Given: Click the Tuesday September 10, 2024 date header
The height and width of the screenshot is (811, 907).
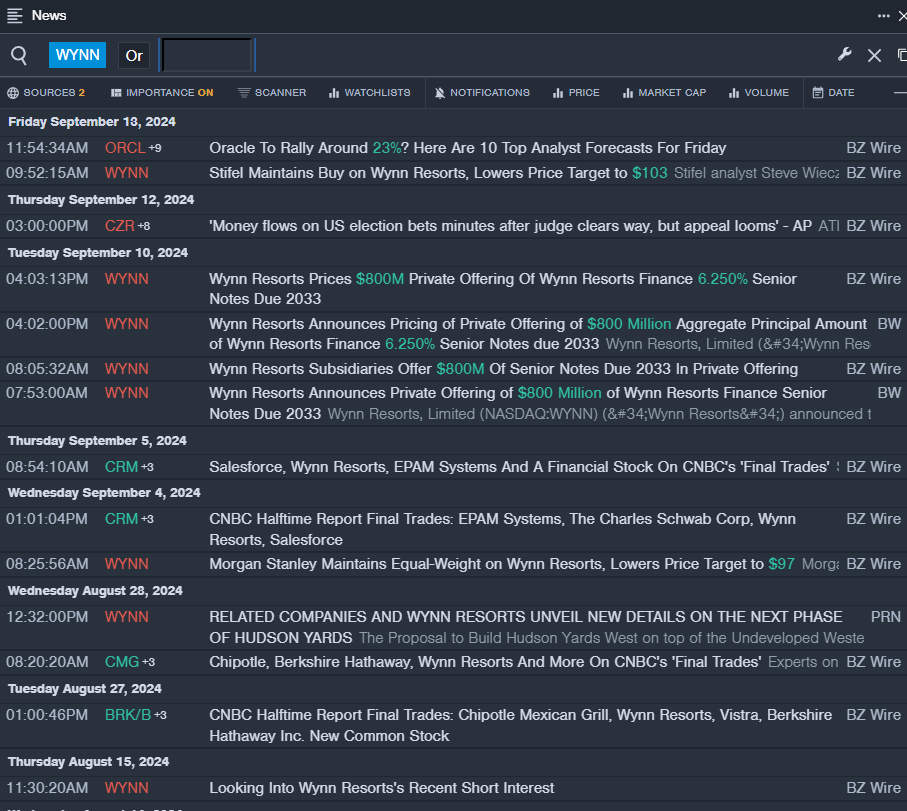Looking at the screenshot, I should click(98, 253).
